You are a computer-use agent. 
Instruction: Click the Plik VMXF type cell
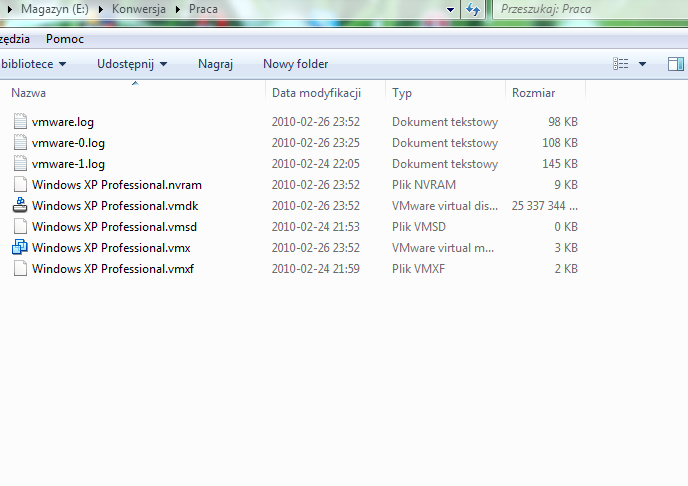[x=418, y=269]
